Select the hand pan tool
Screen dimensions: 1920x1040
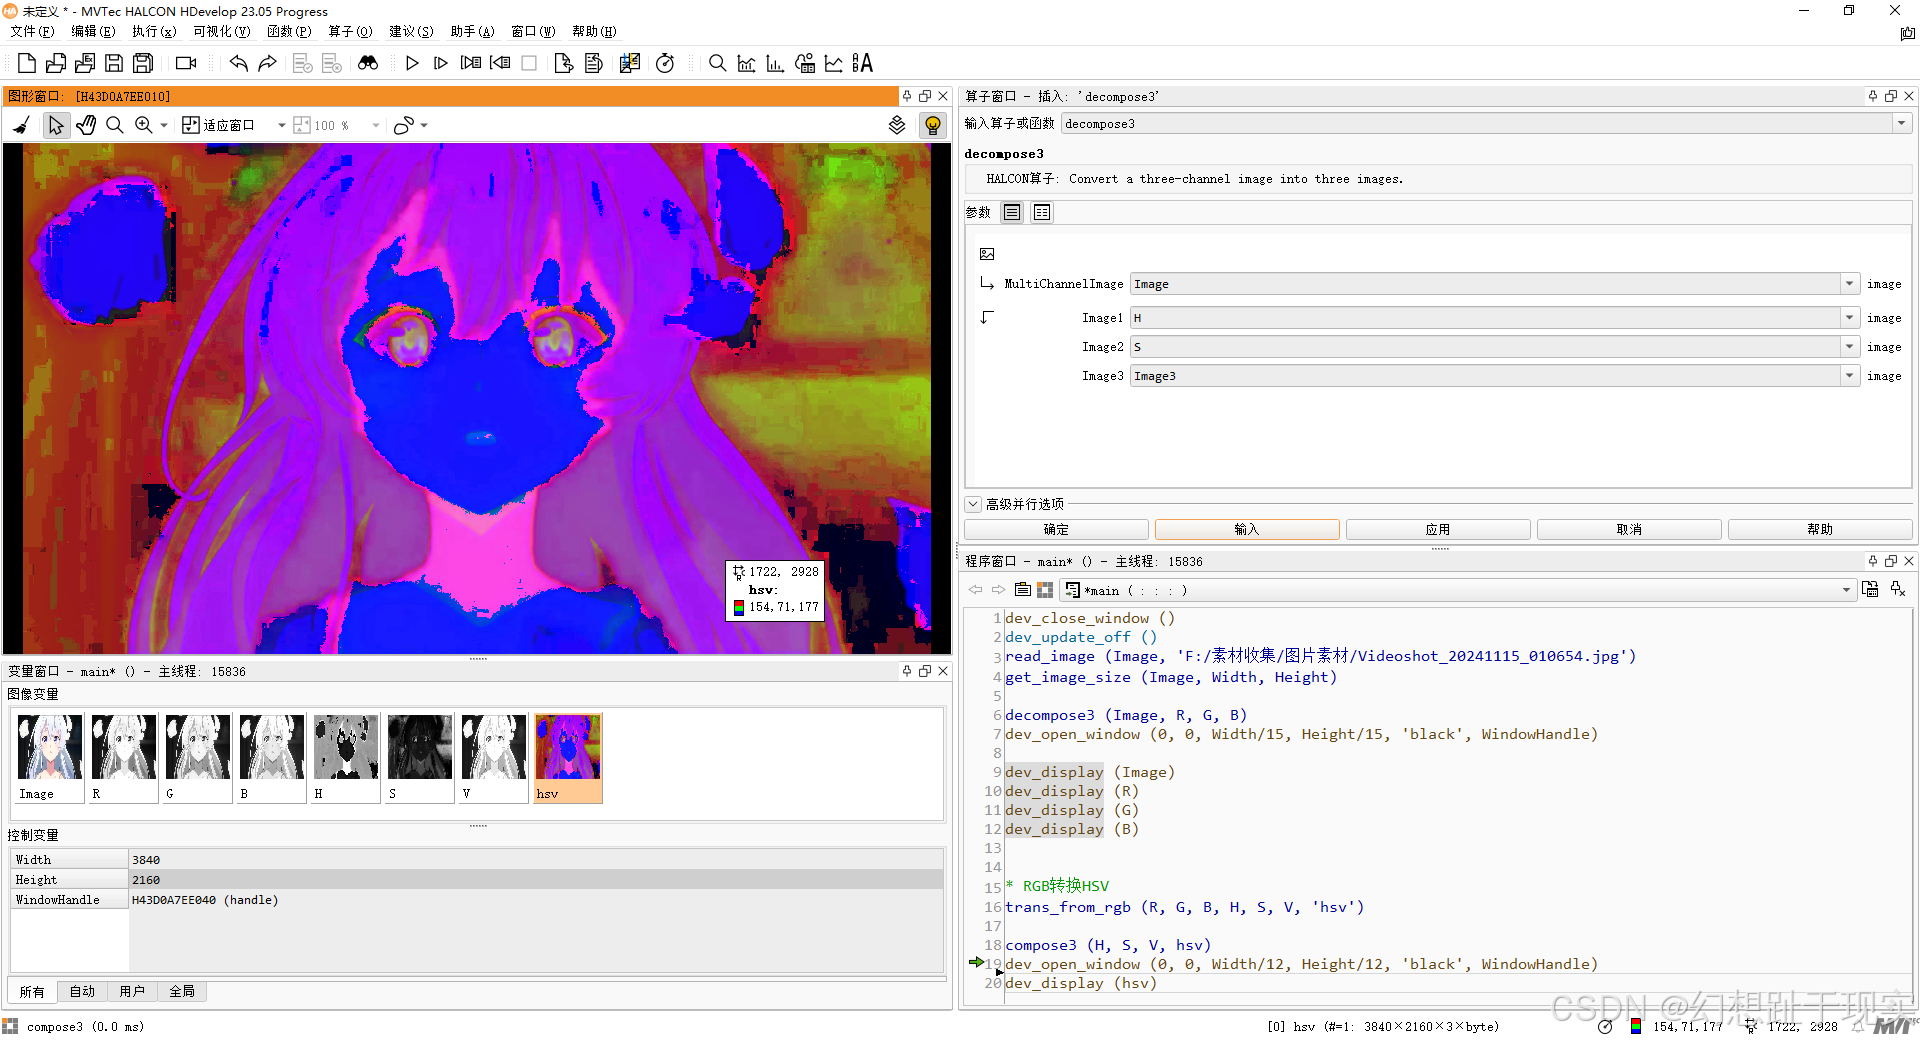86,125
